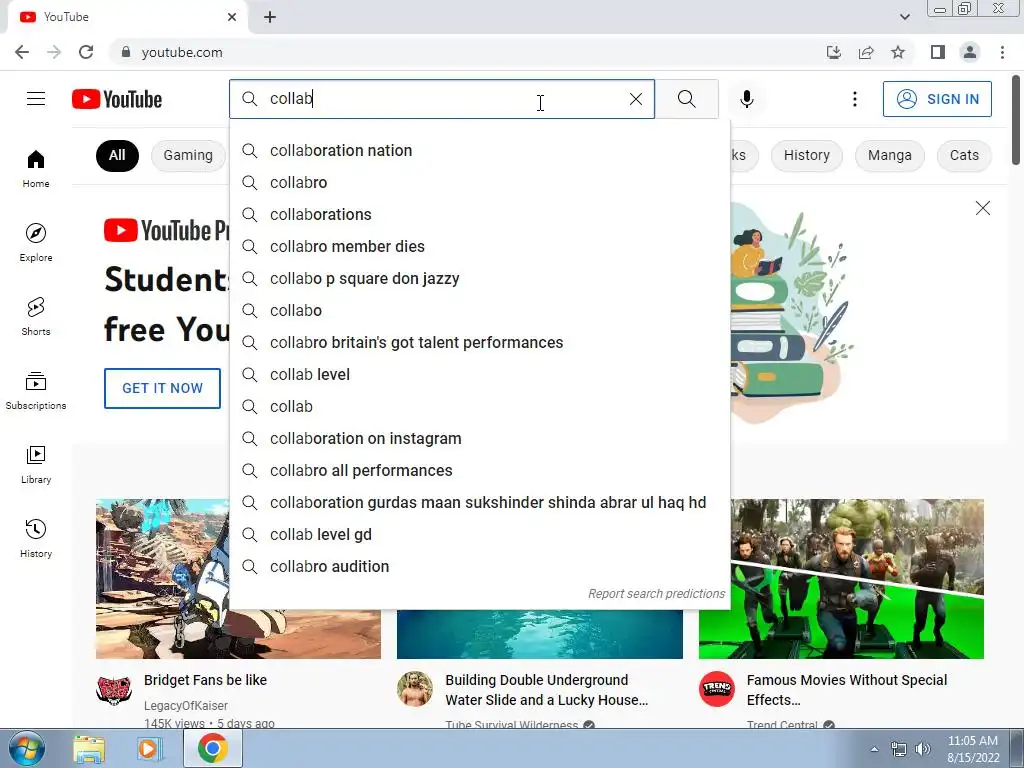Share this page icon in address bar
This screenshot has height=768, width=1024.
coord(866,52)
